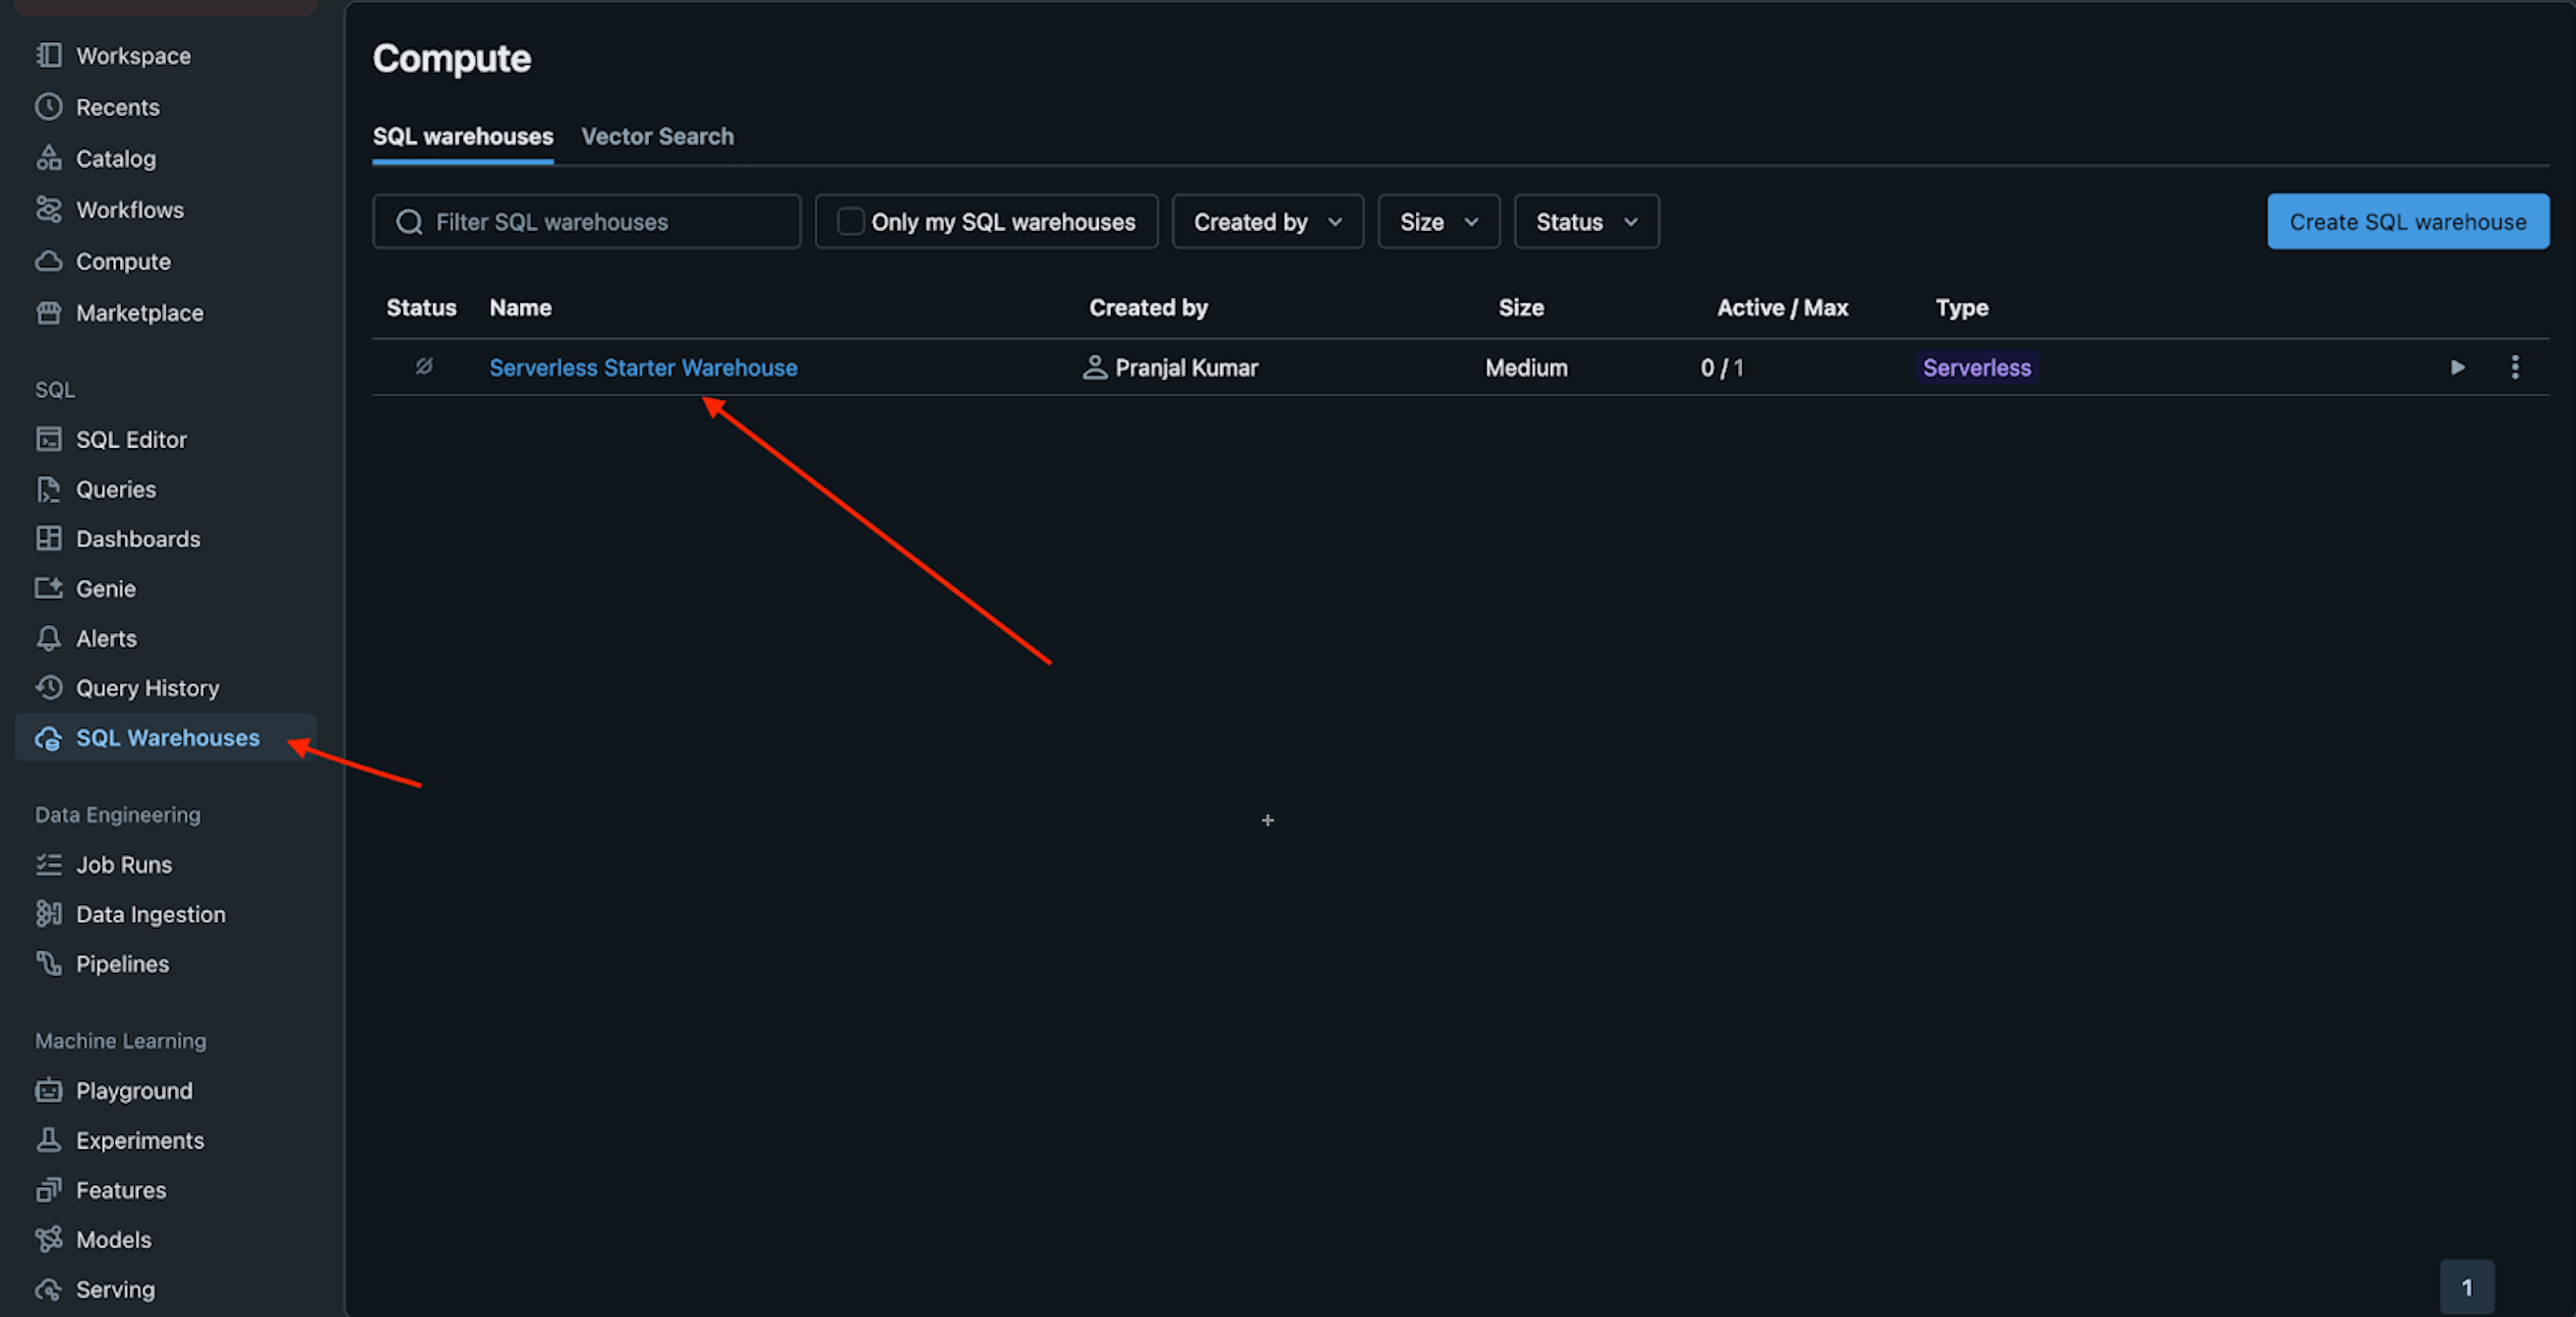Image resolution: width=2576 pixels, height=1317 pixels.
Task: Click the Pranjal Kumar creator cell
Action: (x=1170, y=367)
